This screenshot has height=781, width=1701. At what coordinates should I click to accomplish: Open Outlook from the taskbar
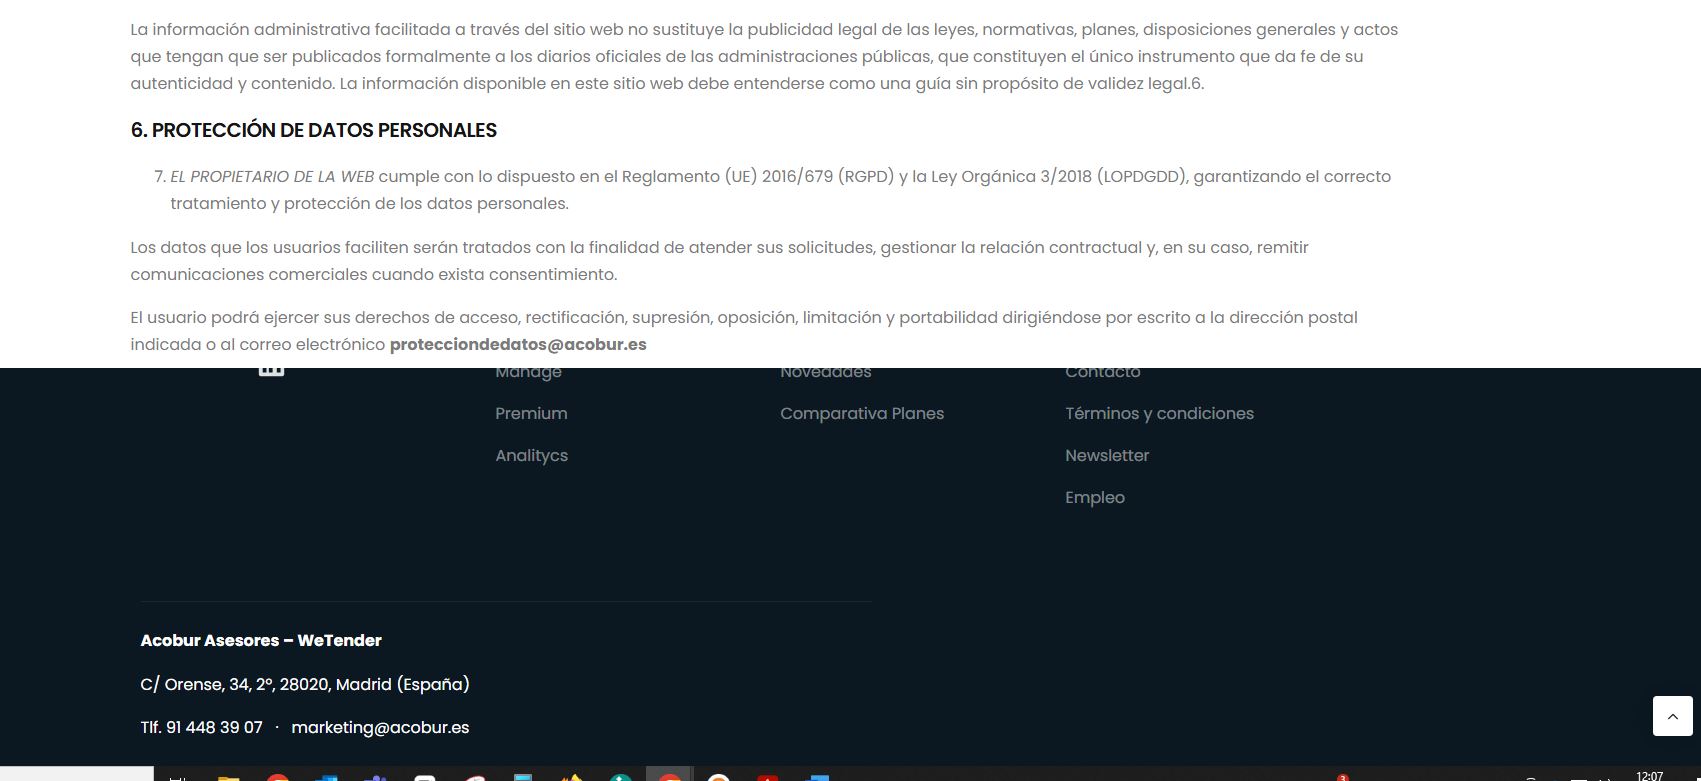click(327, 777)
